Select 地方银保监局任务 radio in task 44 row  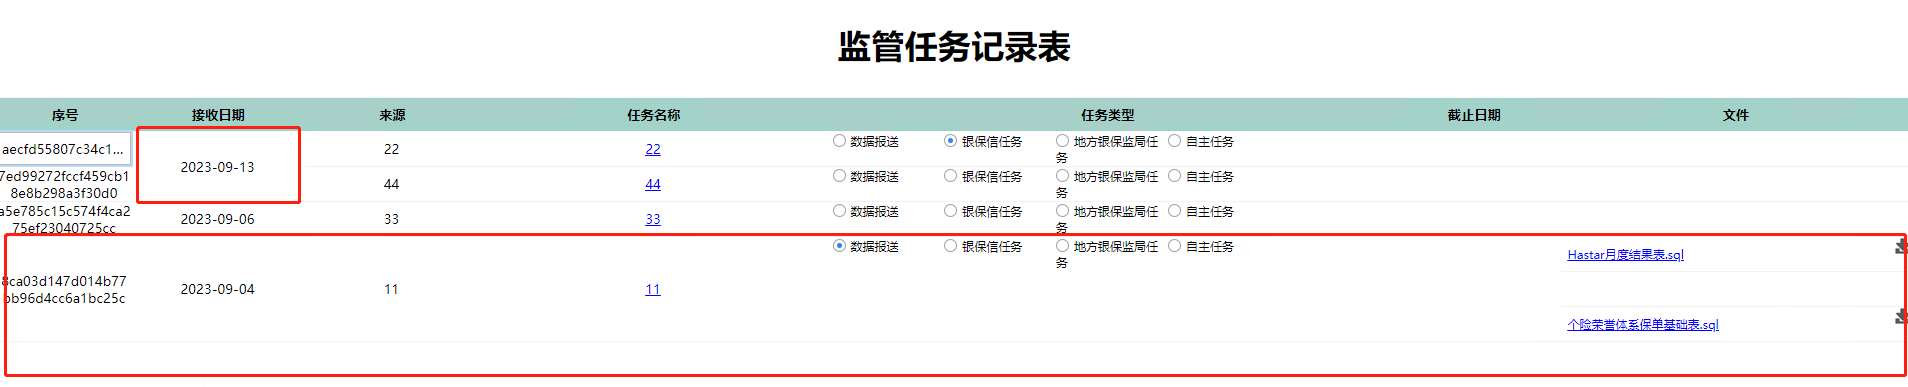(1063, 176)
